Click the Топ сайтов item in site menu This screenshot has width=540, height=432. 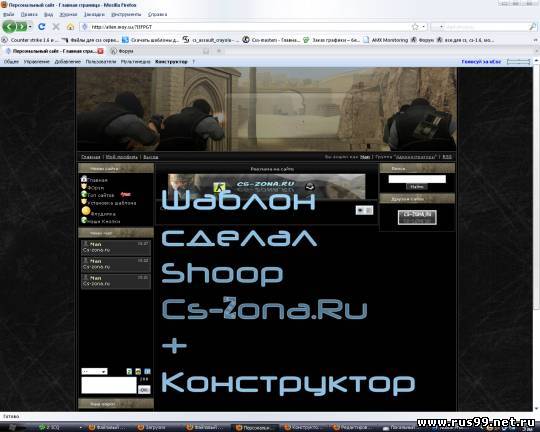(101, 195)
